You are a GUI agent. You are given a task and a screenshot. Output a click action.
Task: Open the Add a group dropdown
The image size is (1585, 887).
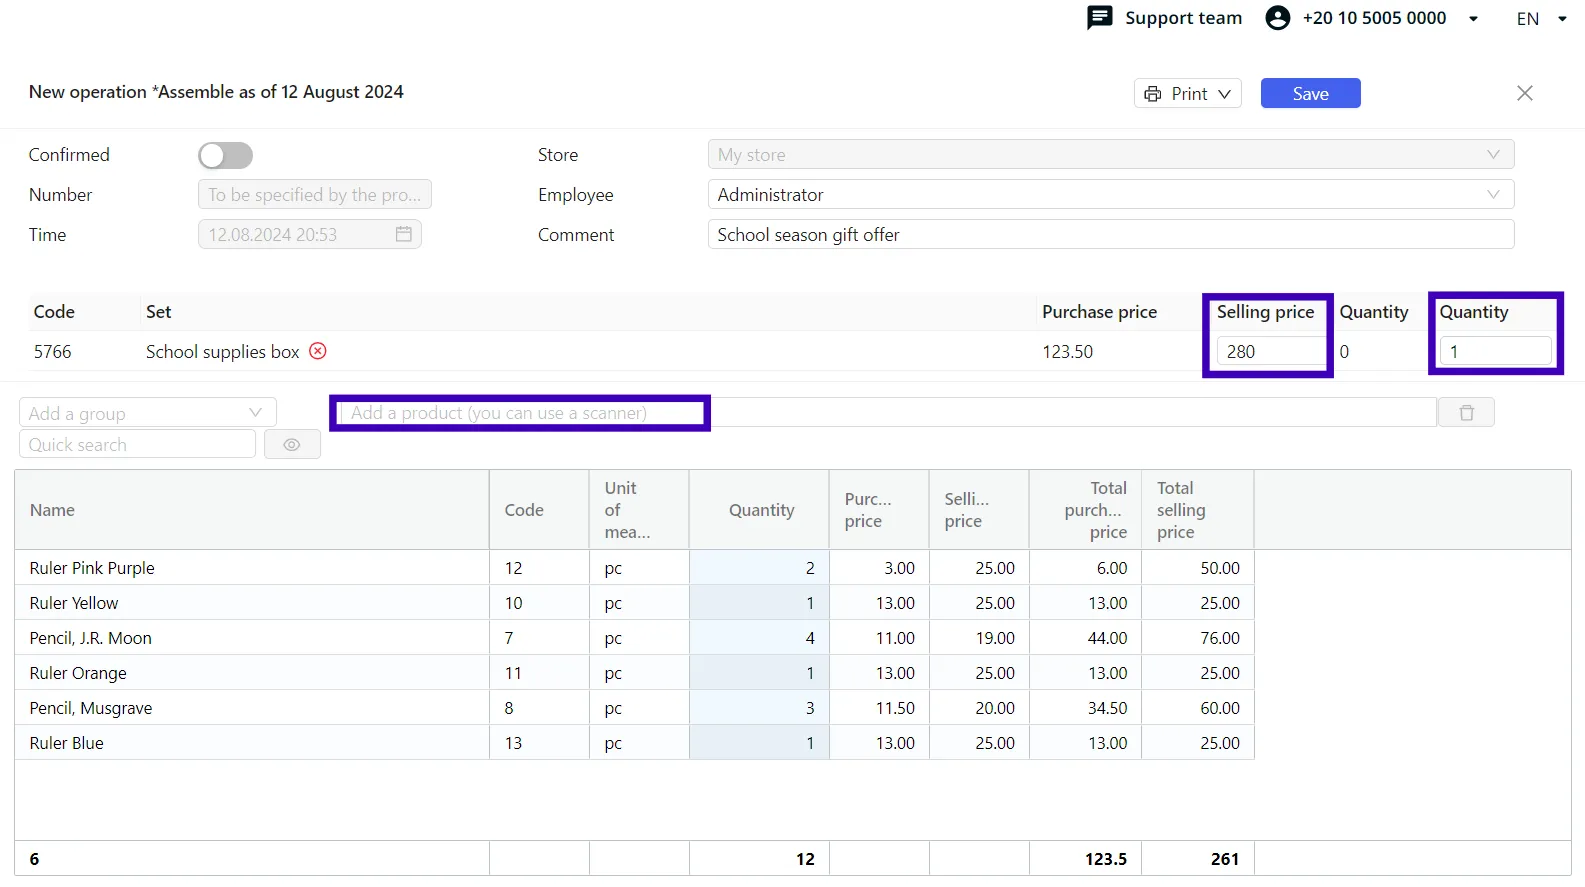click(148, 413)
